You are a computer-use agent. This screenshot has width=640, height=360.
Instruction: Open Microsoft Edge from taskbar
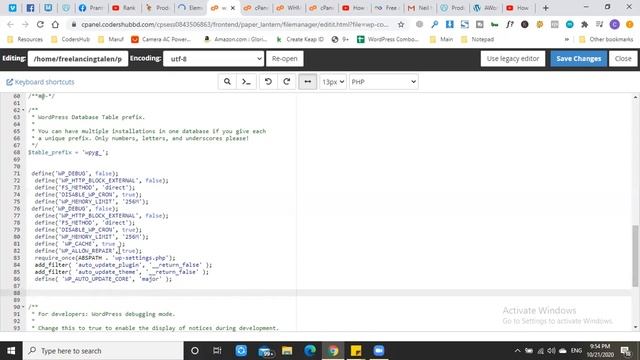point(310,351)
